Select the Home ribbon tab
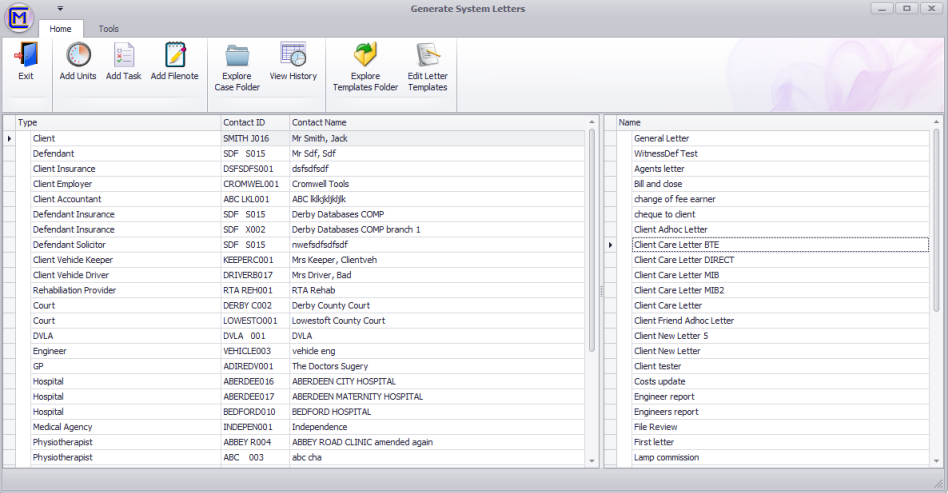 [60, 29]
